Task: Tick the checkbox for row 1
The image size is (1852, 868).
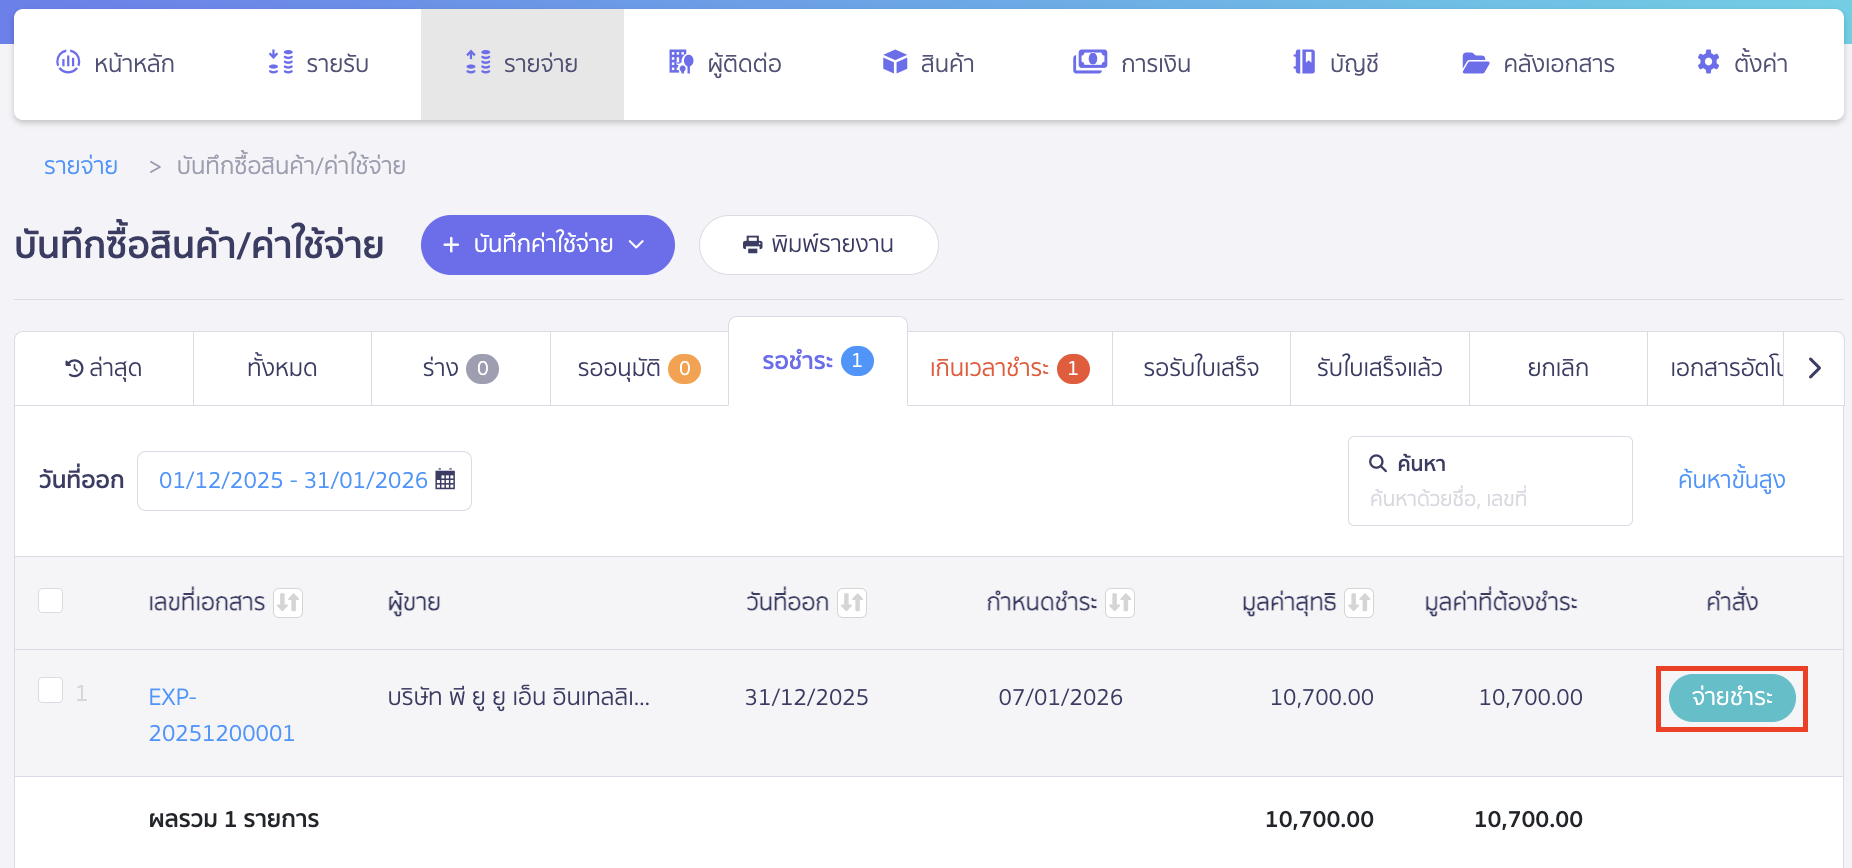Action: click(x=50, y=690)
